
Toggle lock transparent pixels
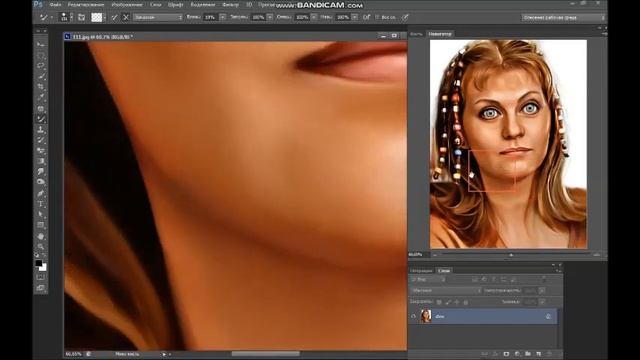[439, 302]
